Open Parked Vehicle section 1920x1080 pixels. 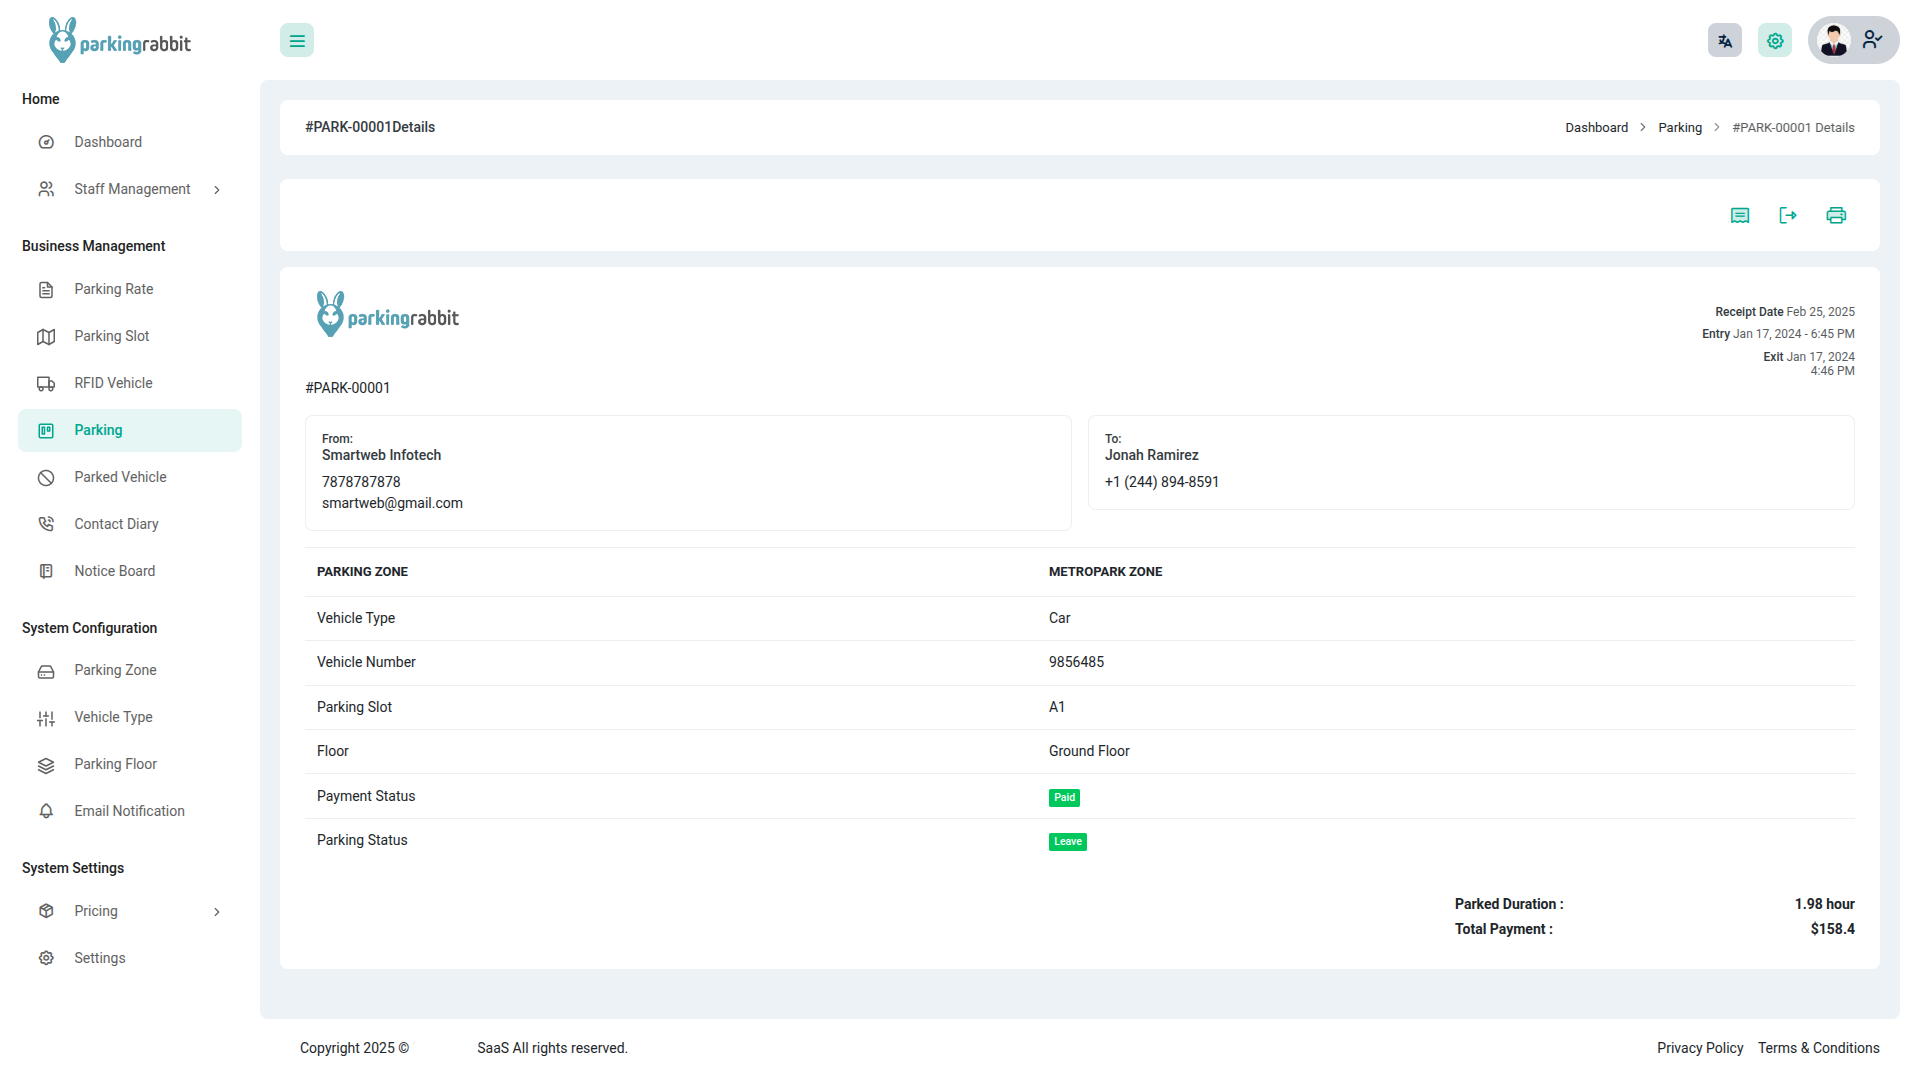pyautogui.click(x=120, y=477)
